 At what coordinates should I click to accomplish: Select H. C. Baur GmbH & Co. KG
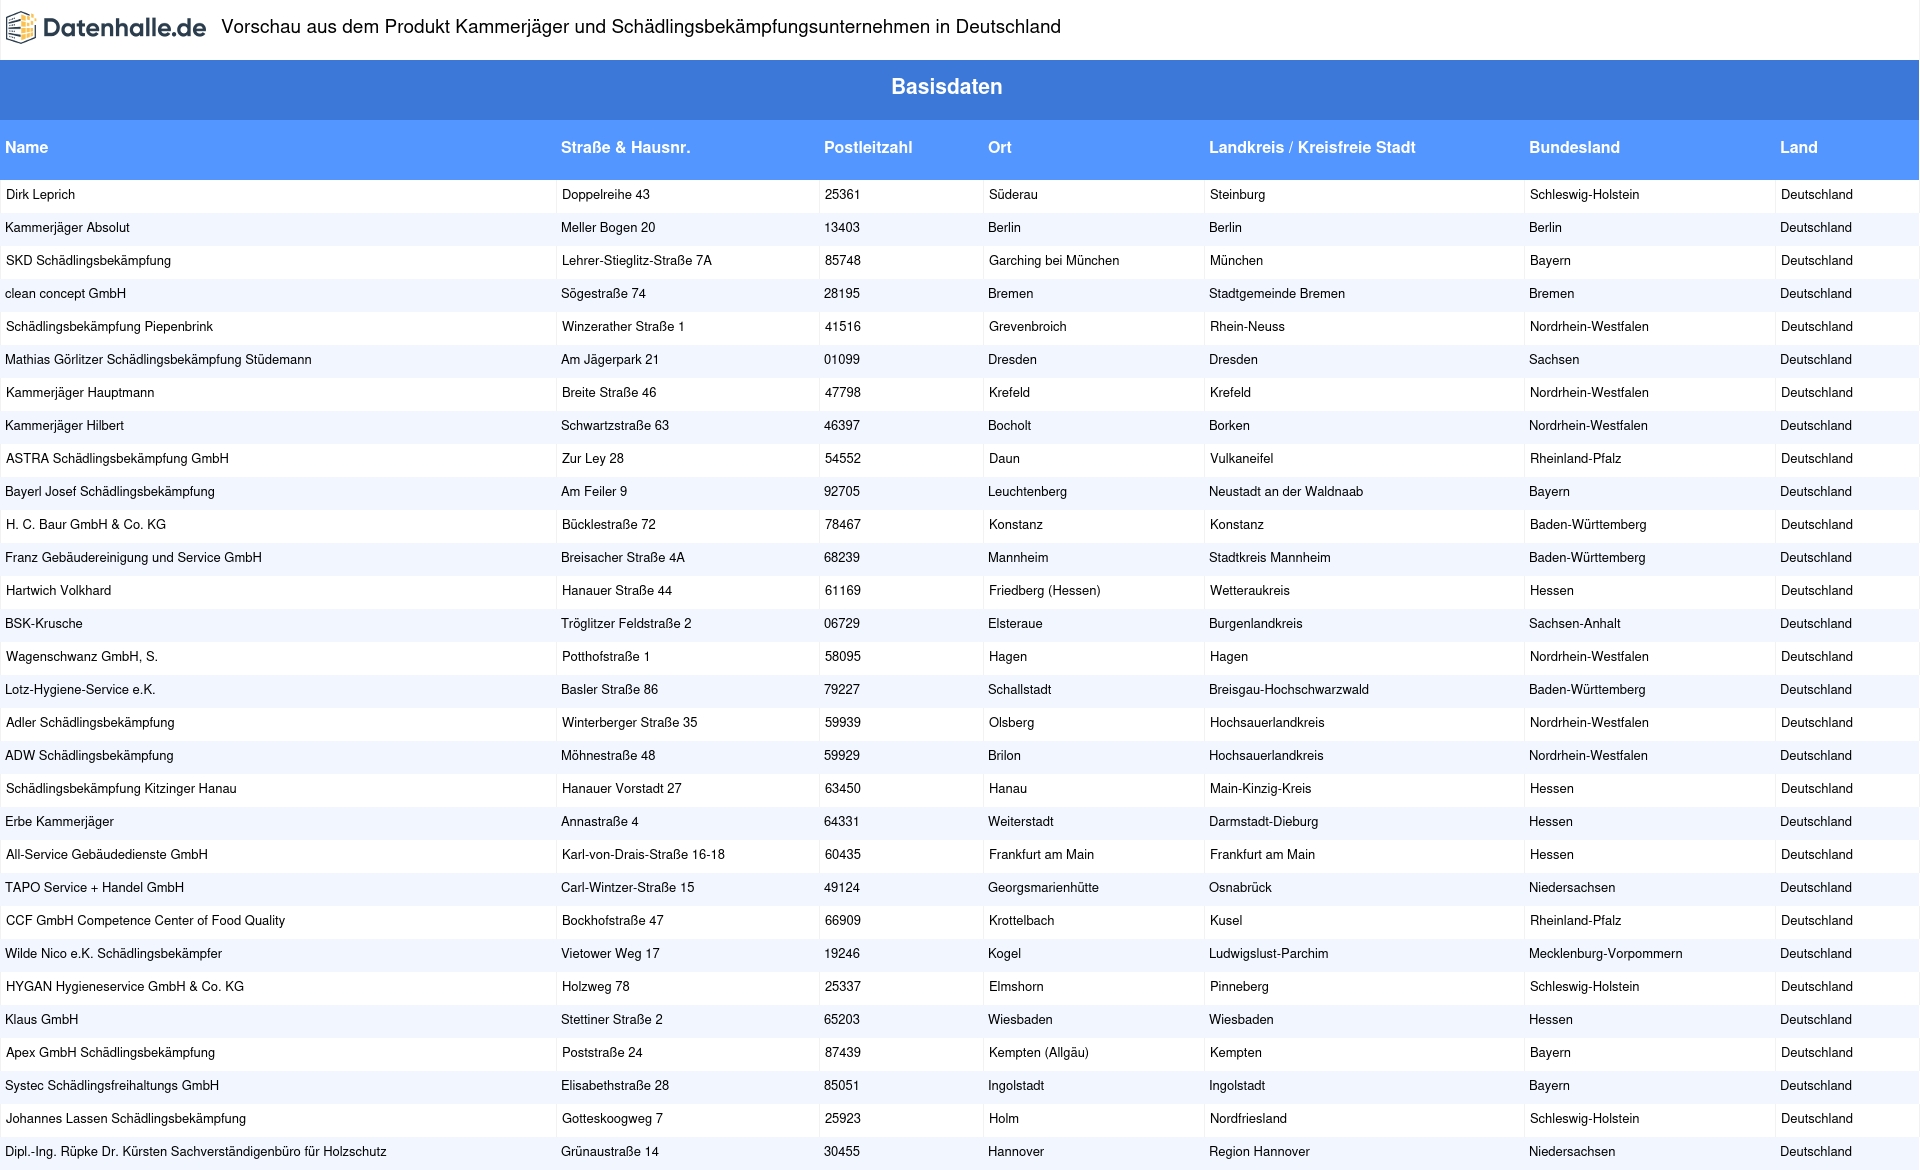[x=86, y=525]
